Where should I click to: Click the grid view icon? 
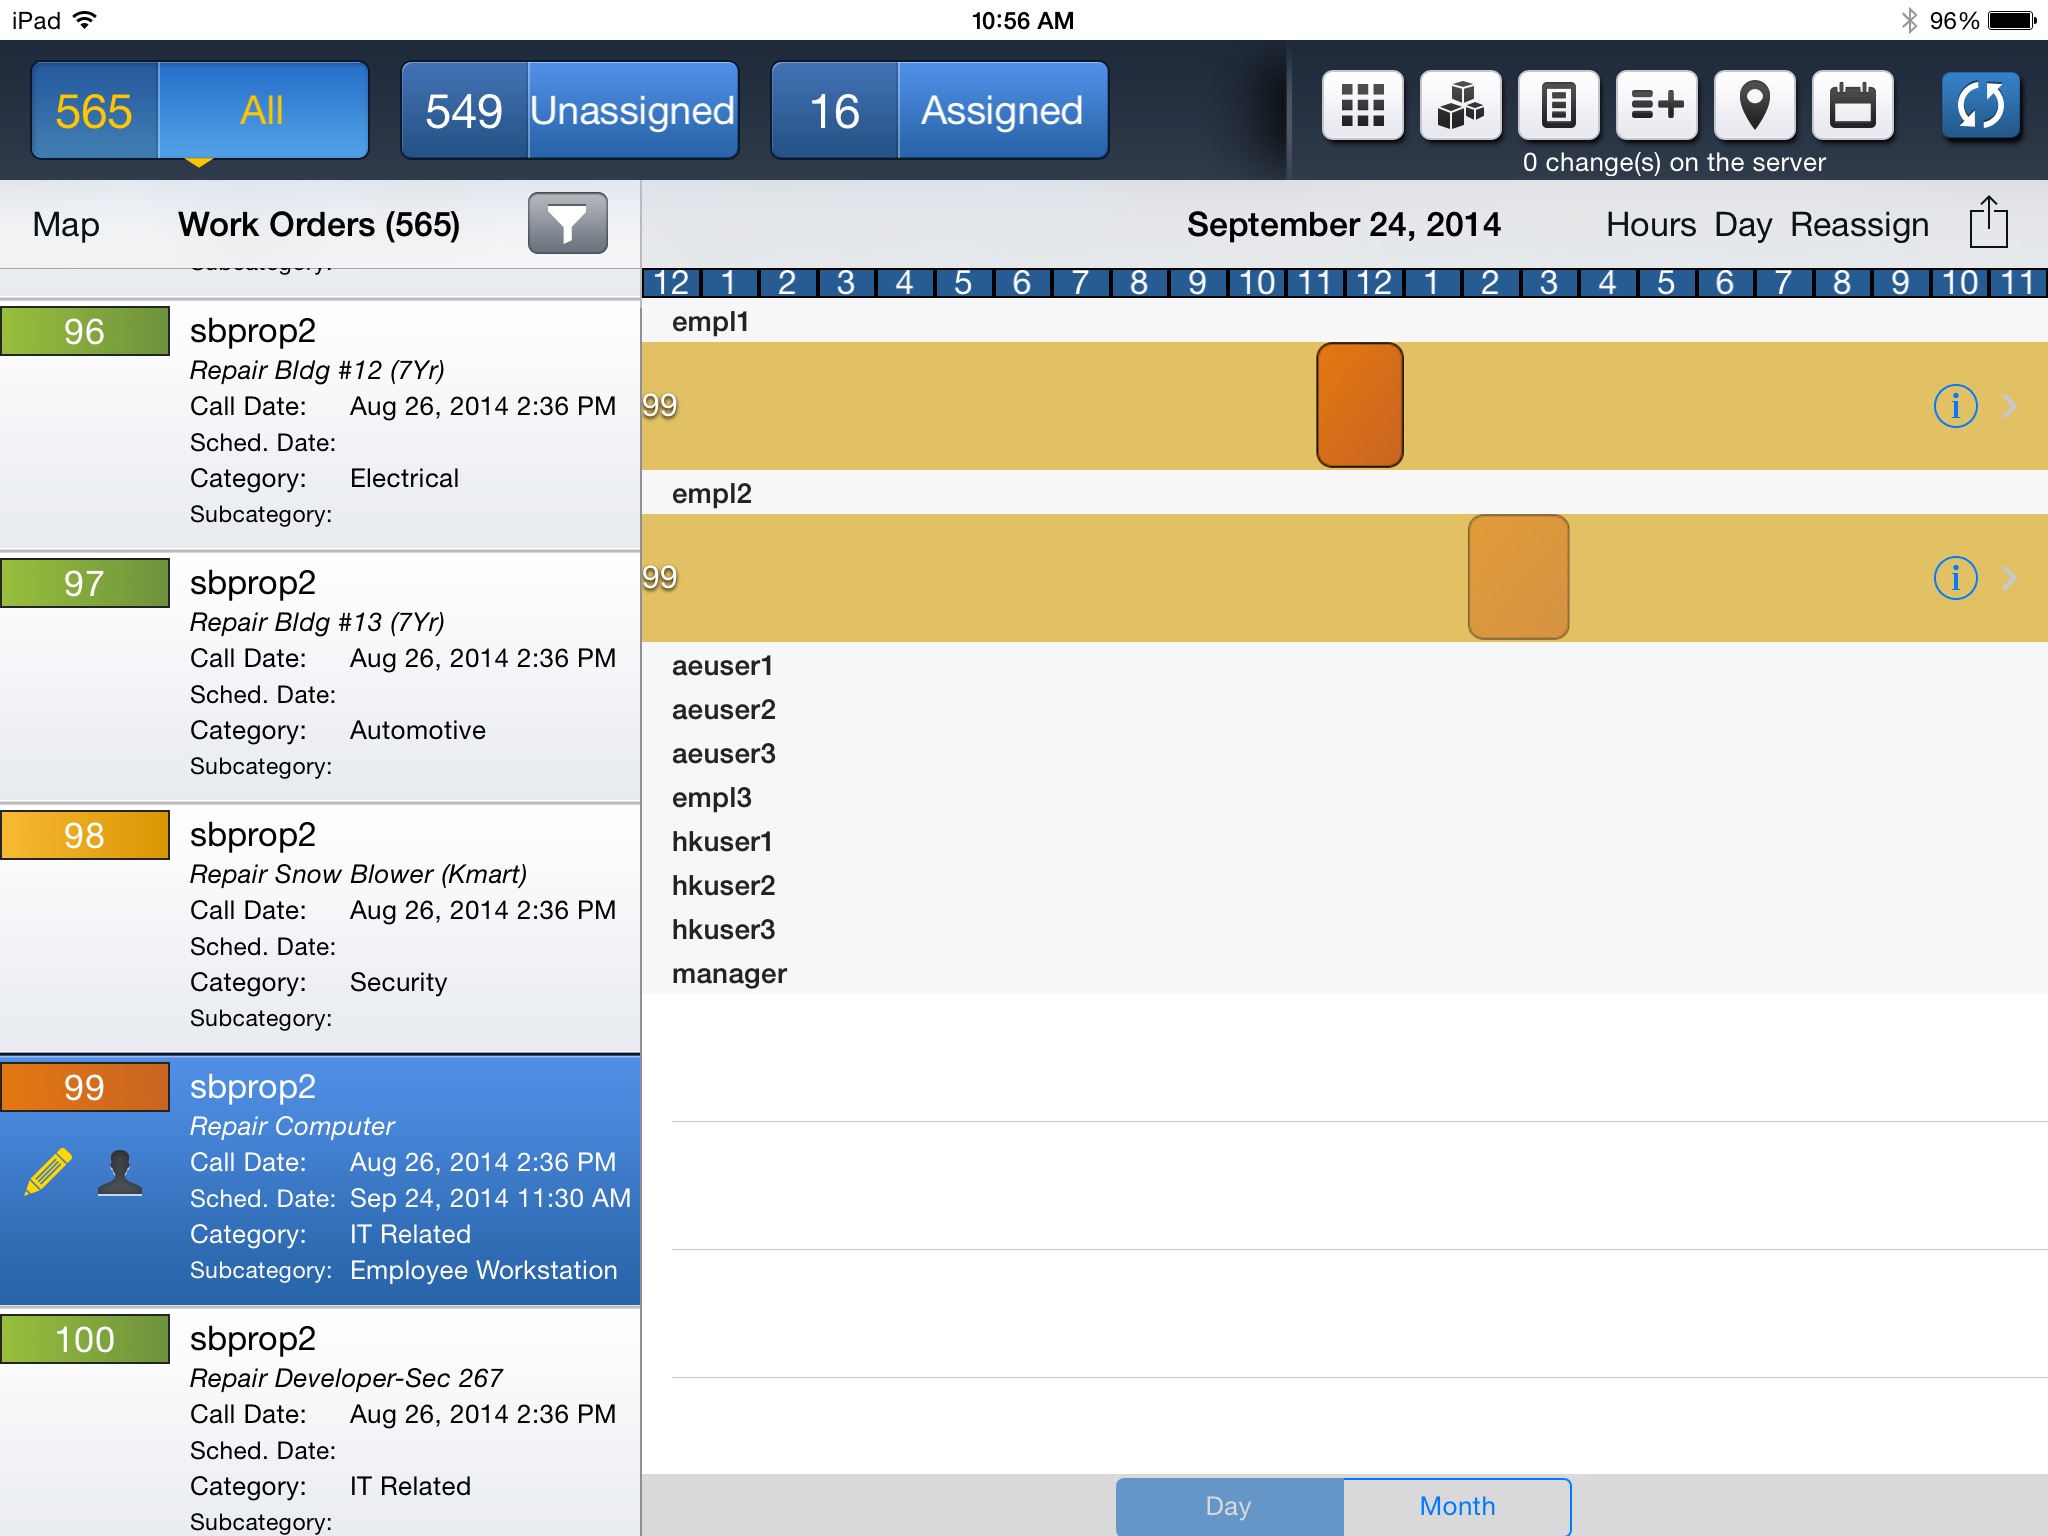pos(1359,110)
